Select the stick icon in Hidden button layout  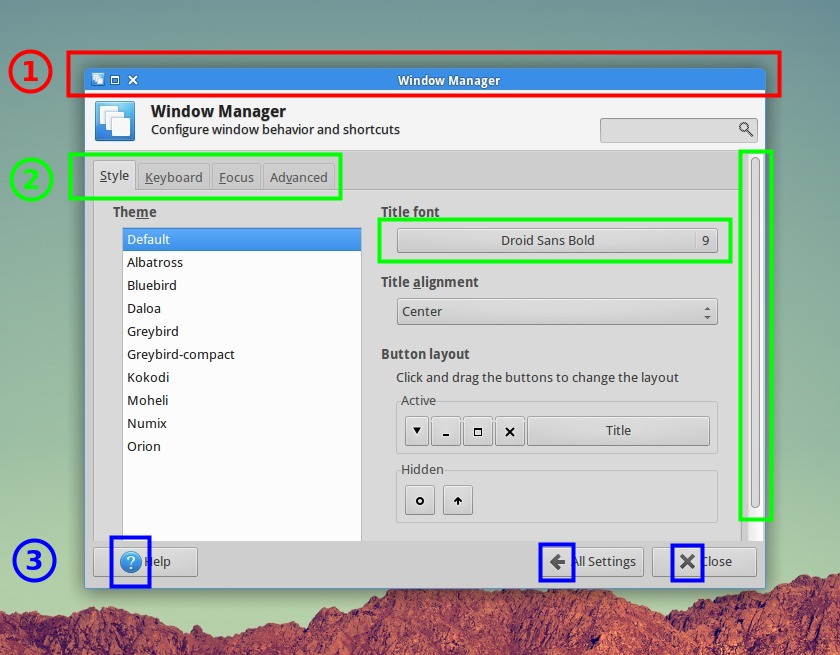pos(419,500)
